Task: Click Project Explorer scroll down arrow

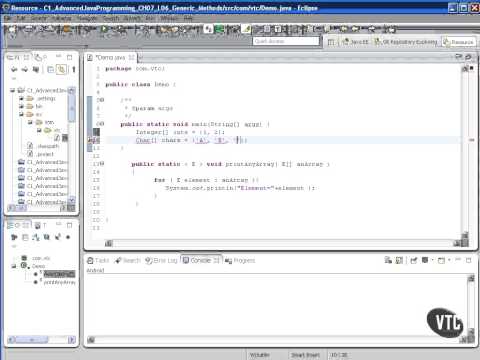Action: [71, 200]
